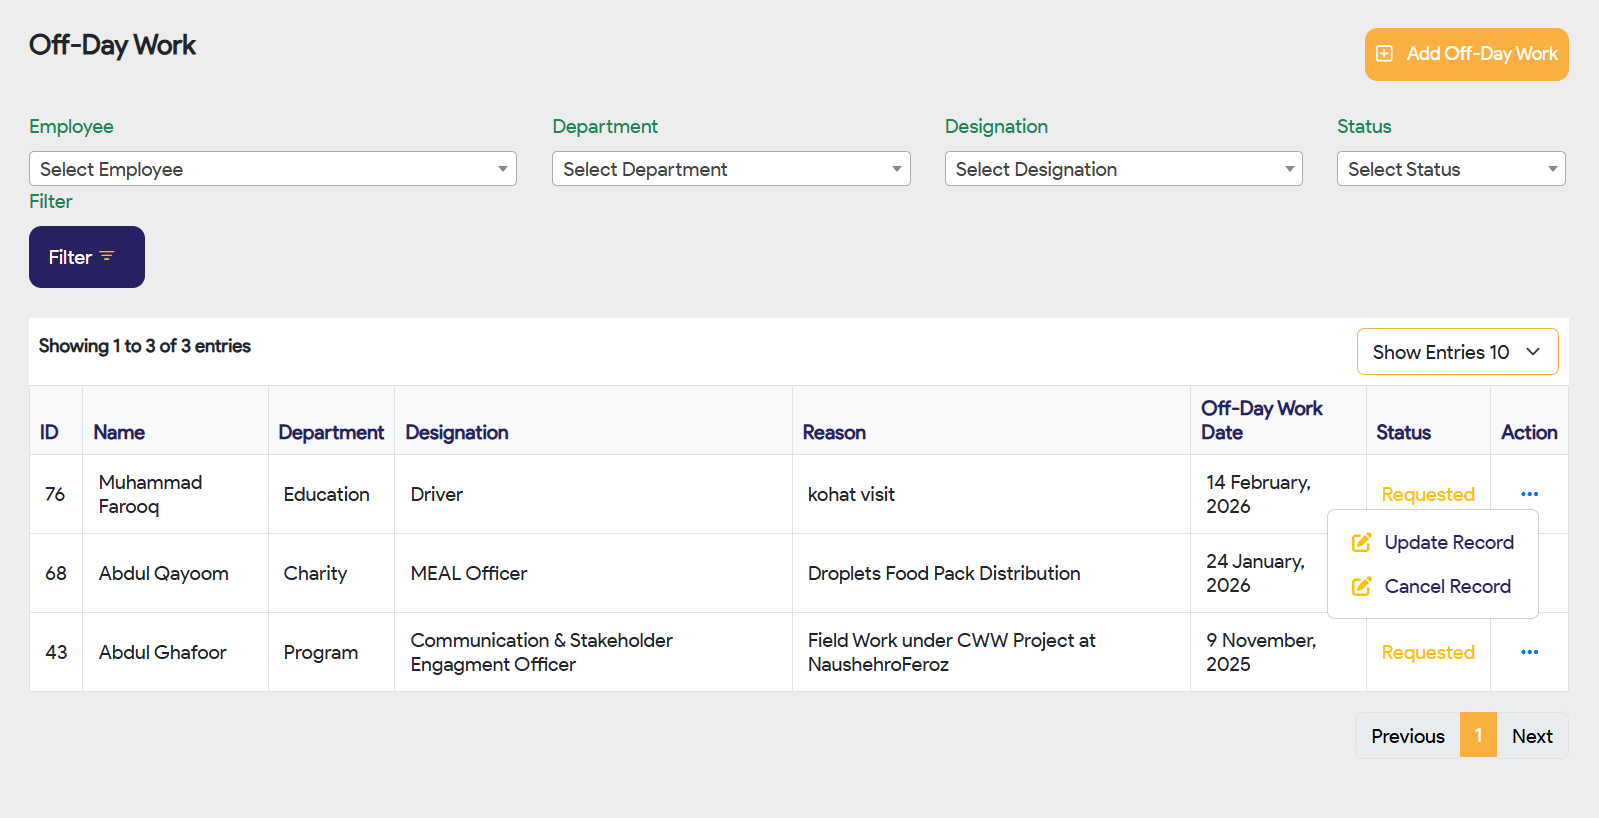Click the plus icon in Add Off-Day Work

click(1384, 54)
